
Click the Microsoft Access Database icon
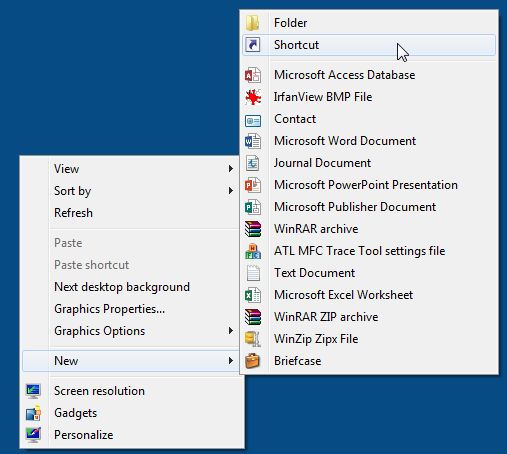pos(253,75)
